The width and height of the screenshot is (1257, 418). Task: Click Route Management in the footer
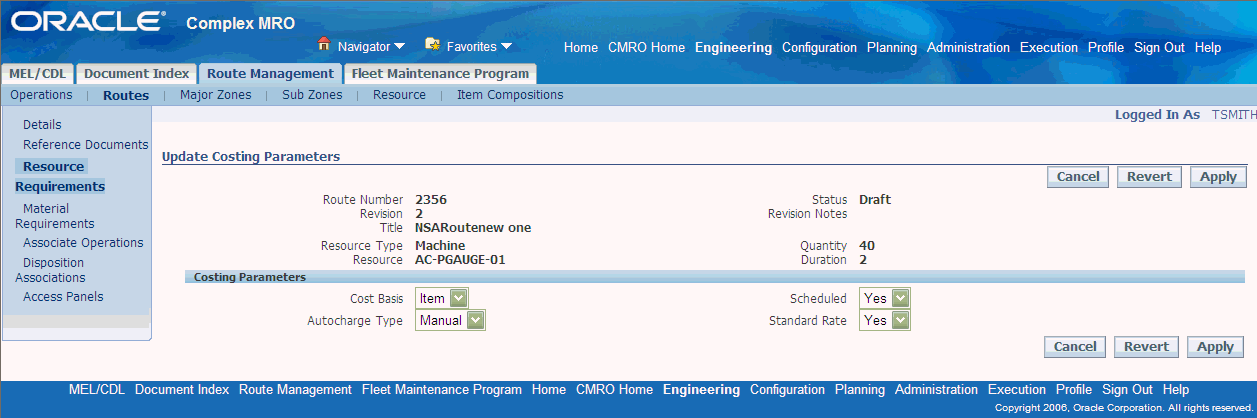tap(295, 390)
